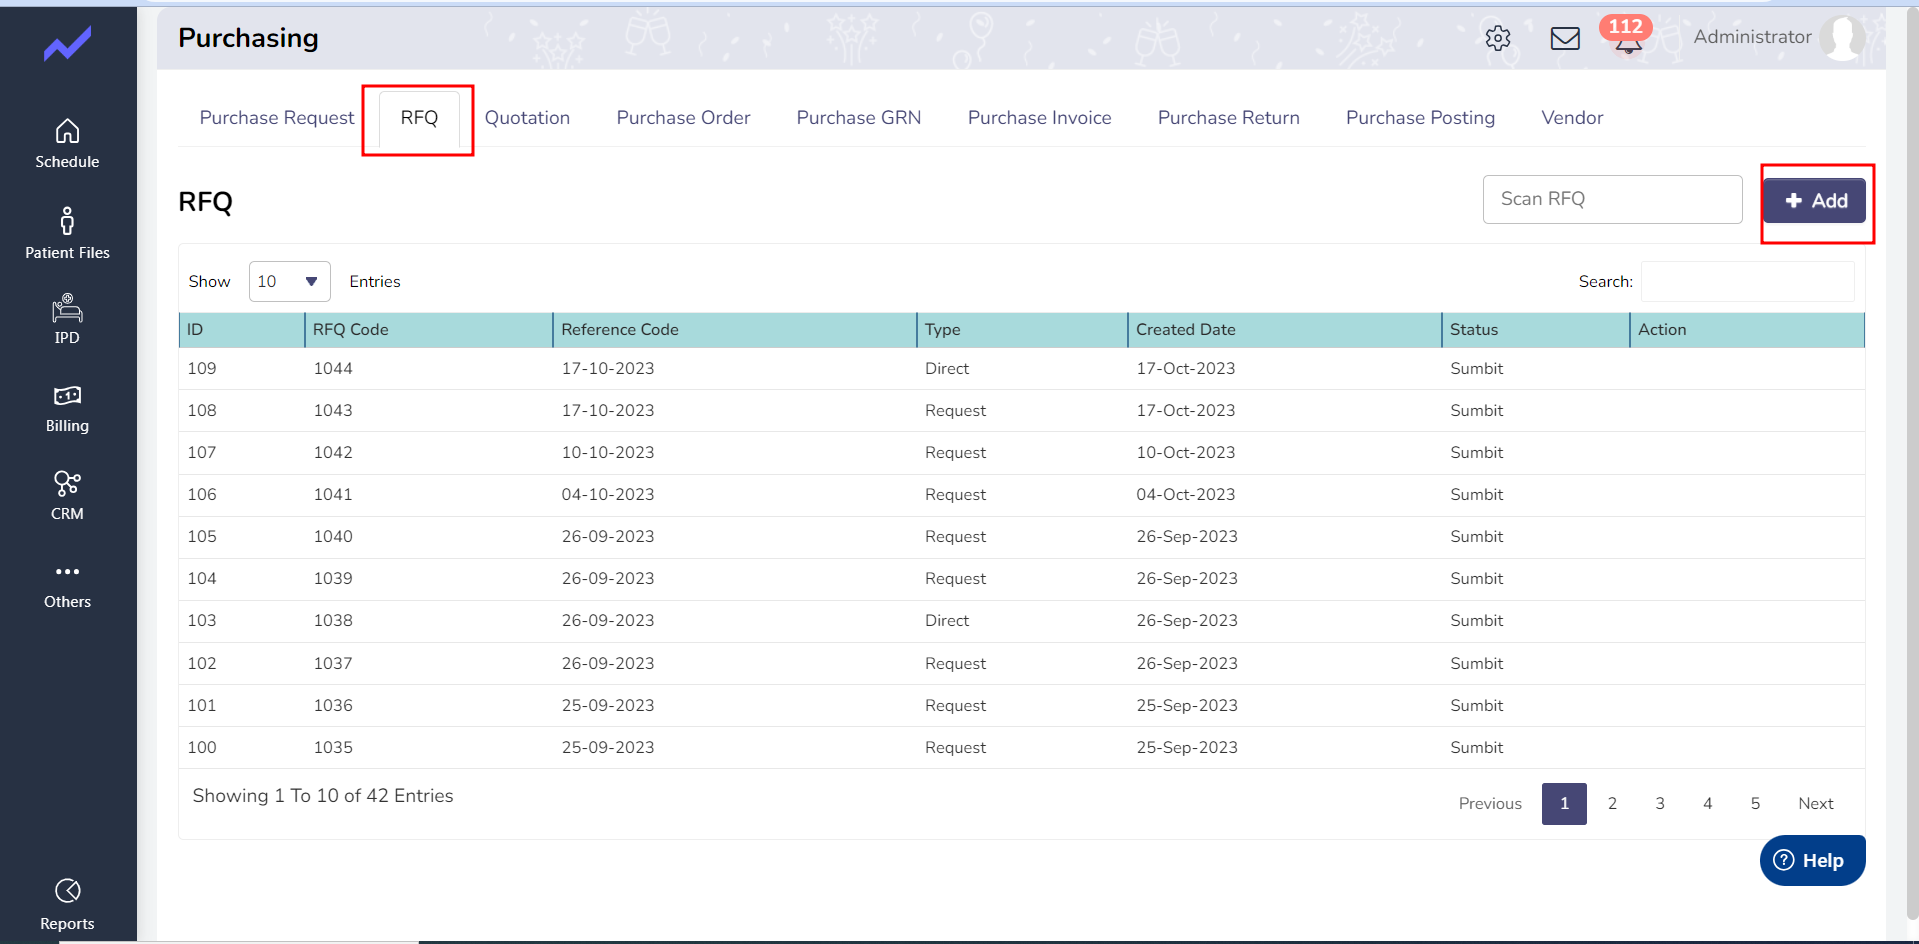The width and height of the screenshot is (1919, 944).
Task: Open the Purchase Invoice tab
Action: click(x=1039, y=118)
